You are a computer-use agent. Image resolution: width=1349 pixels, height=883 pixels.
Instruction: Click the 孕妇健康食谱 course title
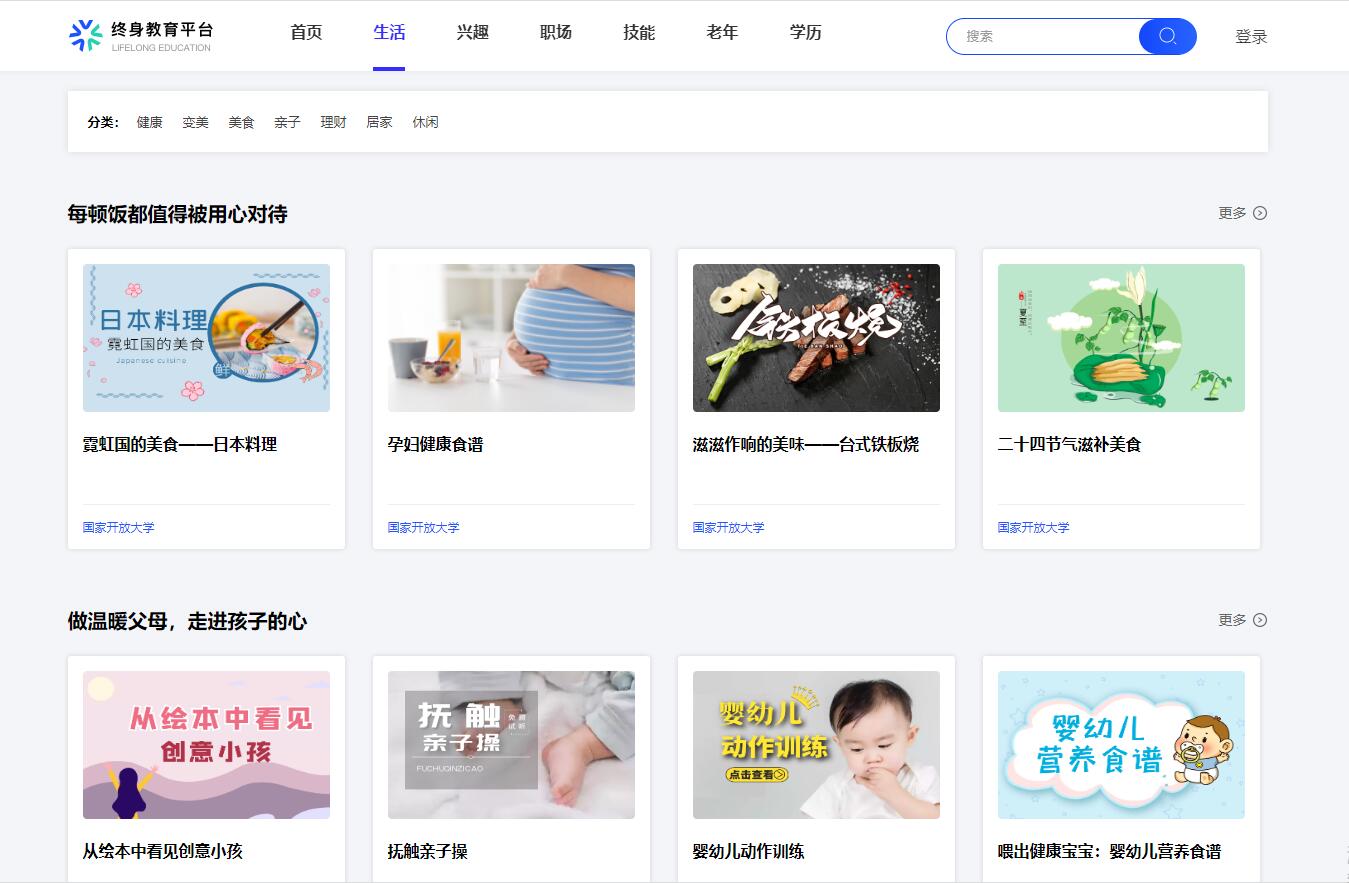pyautogui.click(x=435, y=444)
